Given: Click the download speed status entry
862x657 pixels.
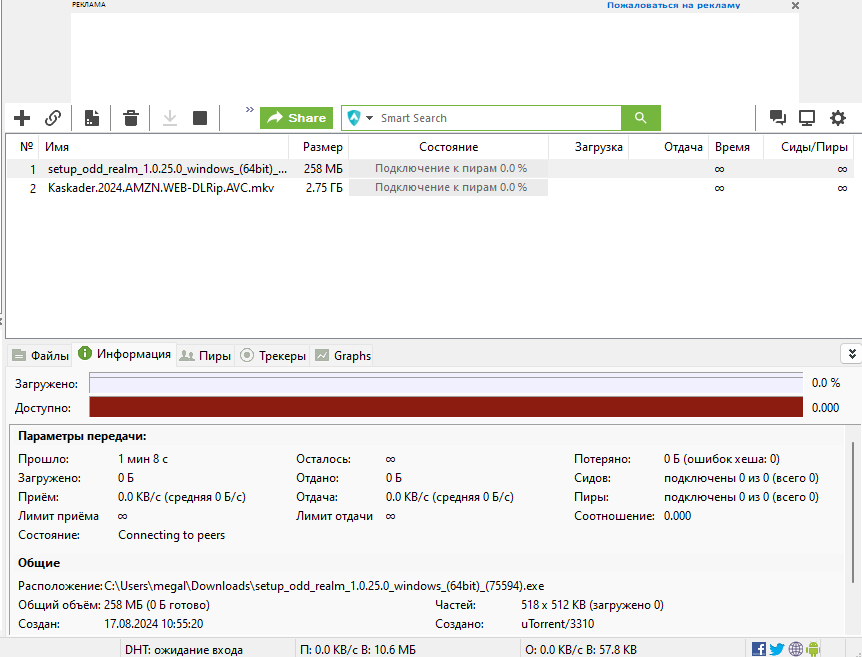Looking at the screenshot, I should [x=358, y=649].
